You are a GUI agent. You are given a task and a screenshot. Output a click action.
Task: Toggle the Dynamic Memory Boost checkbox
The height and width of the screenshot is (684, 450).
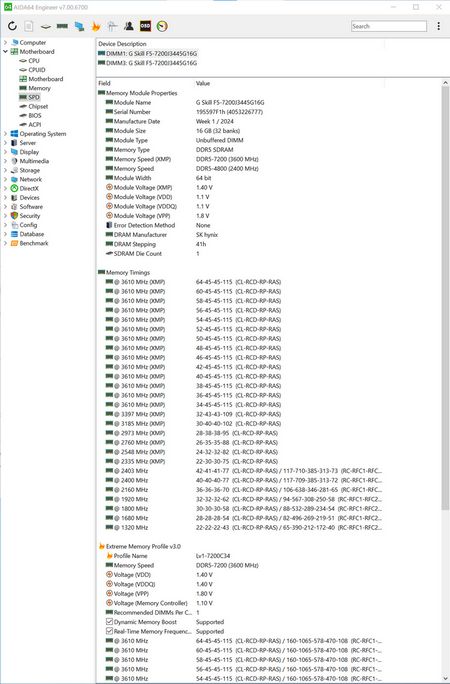point(109,622)
